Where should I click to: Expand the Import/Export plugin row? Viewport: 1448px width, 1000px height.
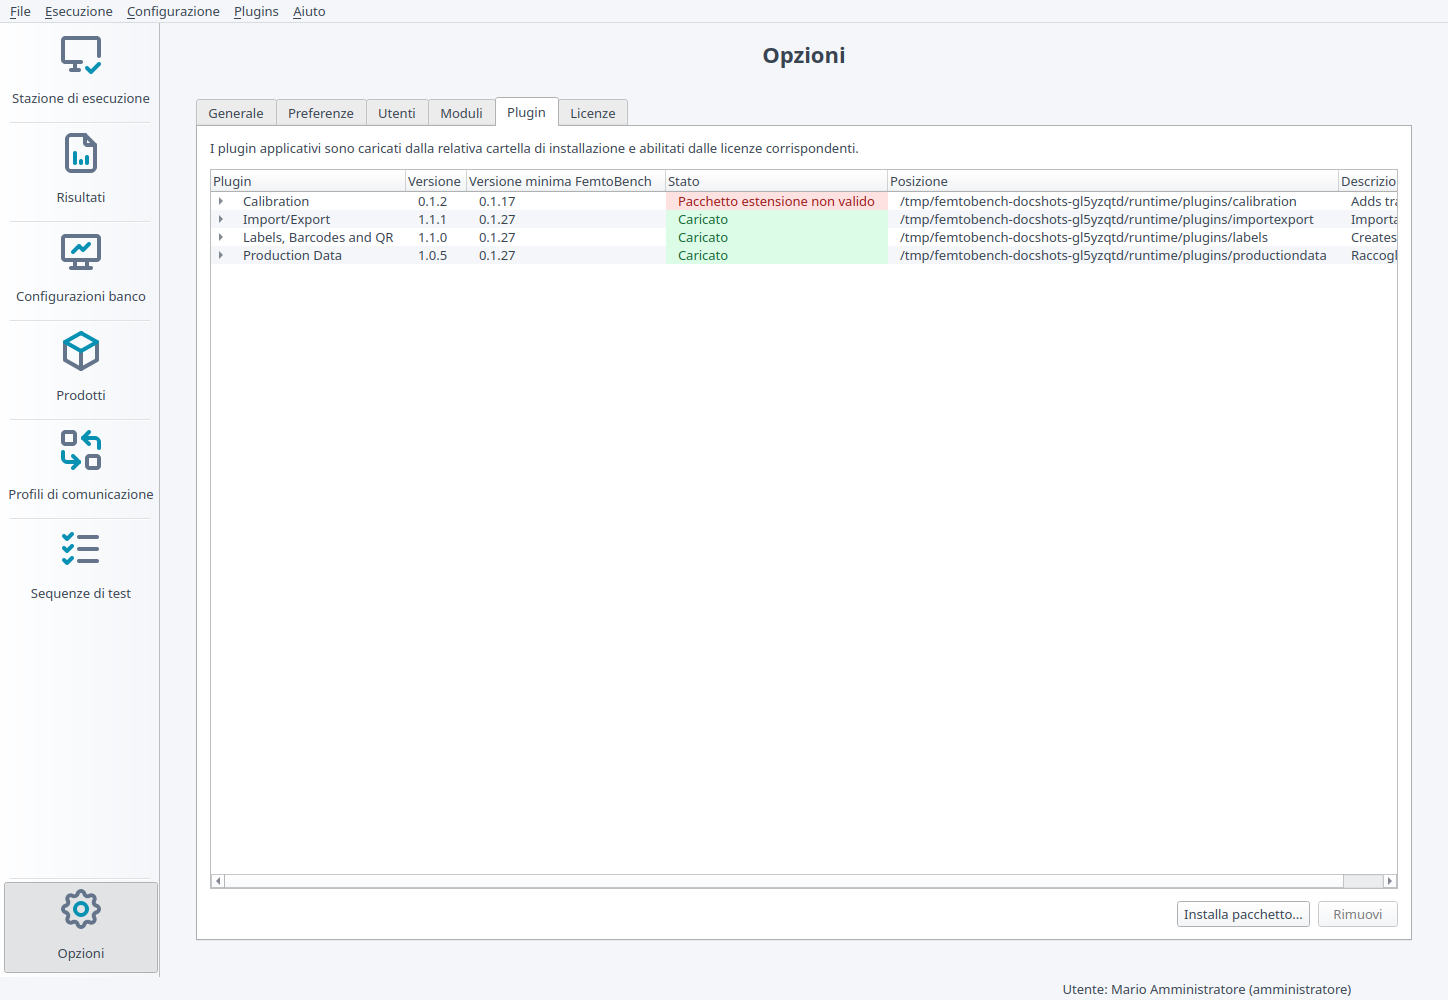coord(221,219)
